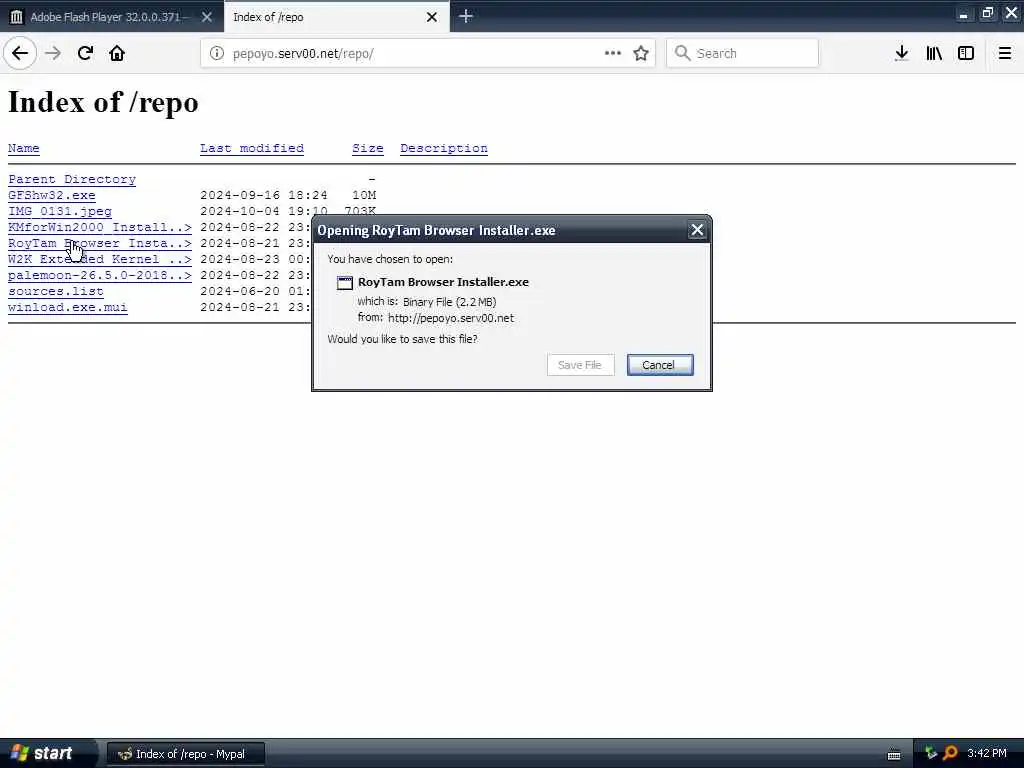Click the RoyTam Browser Installer.exe file icon
Screen dimensions: 1024x768
tap(344, 283)
